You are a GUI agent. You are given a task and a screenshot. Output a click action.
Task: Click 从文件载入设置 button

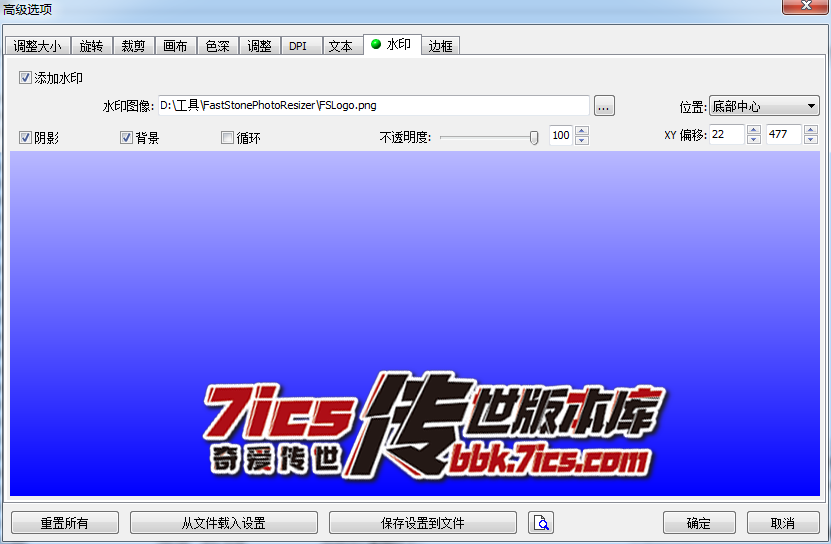224,523
